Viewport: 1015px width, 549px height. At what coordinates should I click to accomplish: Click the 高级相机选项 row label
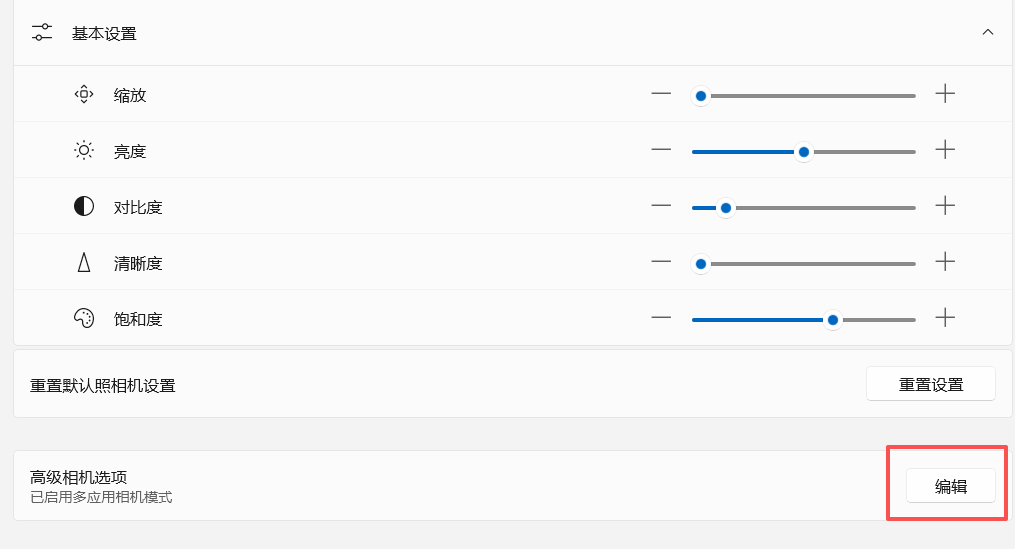(x=78, y=477)
